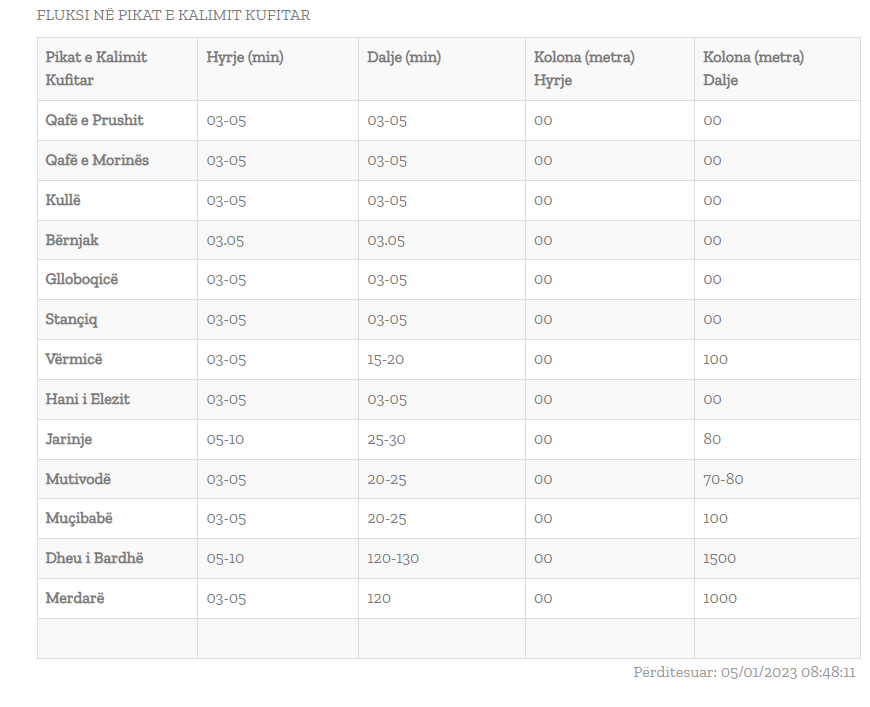
Task: Select the Kolona (metra) Dalje header
Action: [x=753, y=69]
